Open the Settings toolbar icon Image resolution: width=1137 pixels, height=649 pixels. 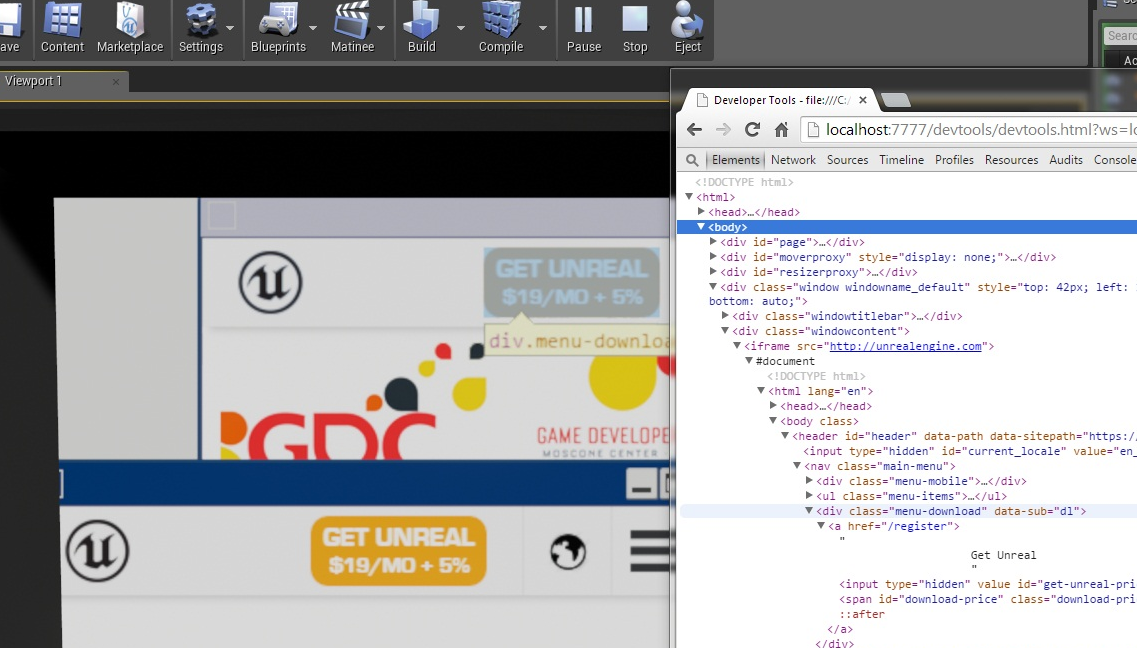(x=201, y=28)
